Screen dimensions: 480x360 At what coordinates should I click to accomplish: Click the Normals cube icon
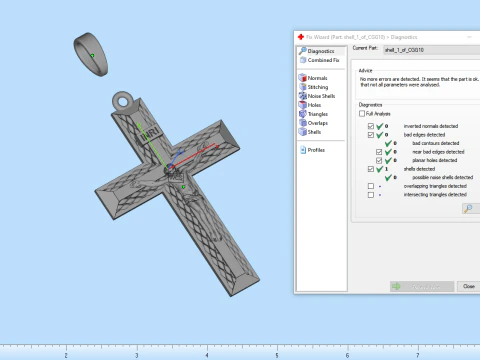click(303, 78)
